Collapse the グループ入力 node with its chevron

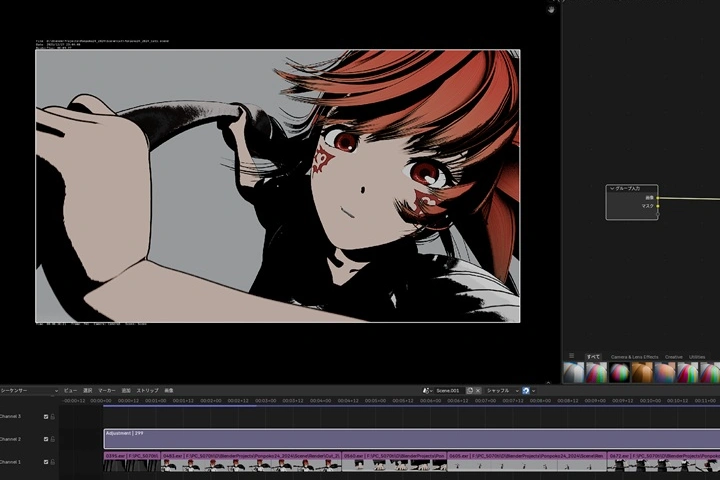click(612, 188)
